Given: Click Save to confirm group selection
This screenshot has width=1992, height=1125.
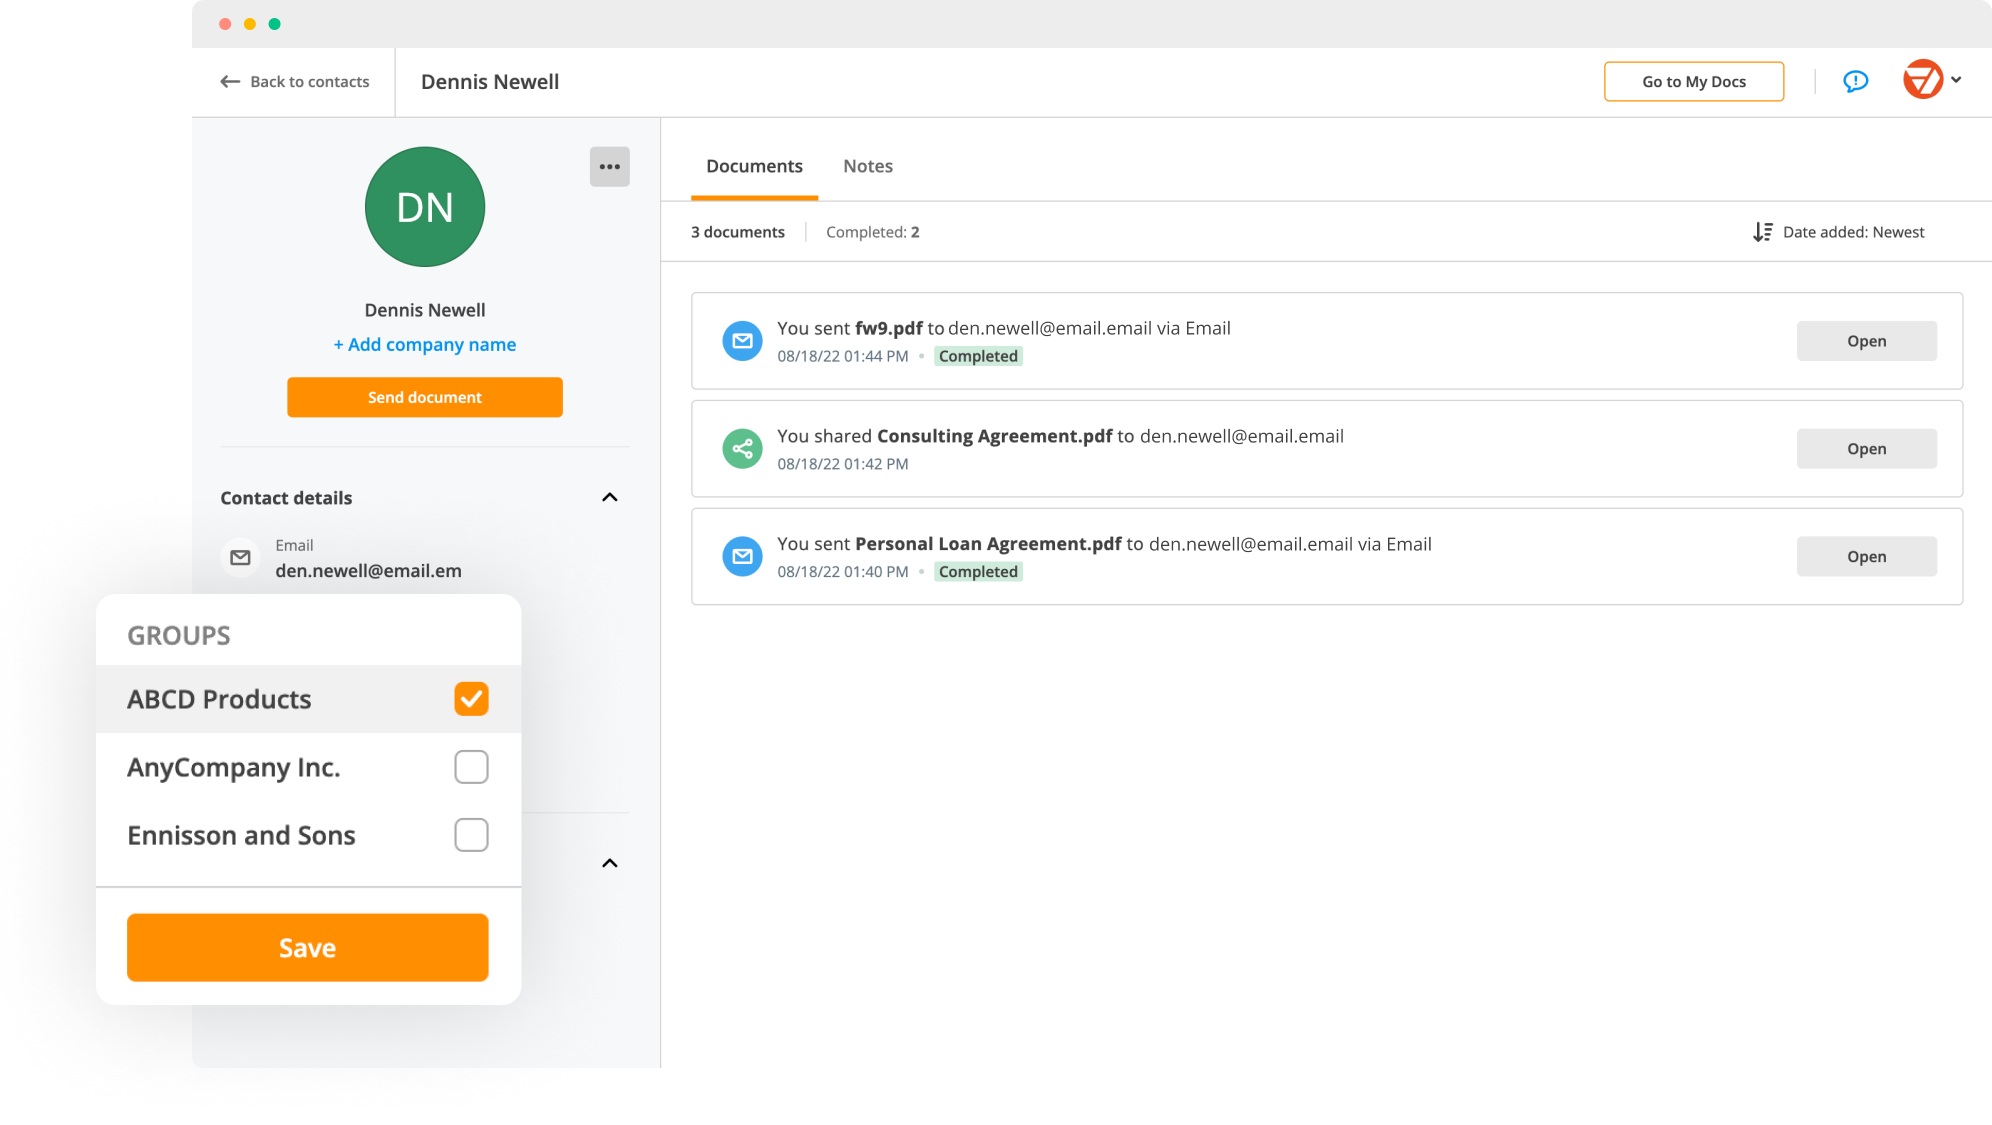Looking at the screenshot, I should [308, 947].
